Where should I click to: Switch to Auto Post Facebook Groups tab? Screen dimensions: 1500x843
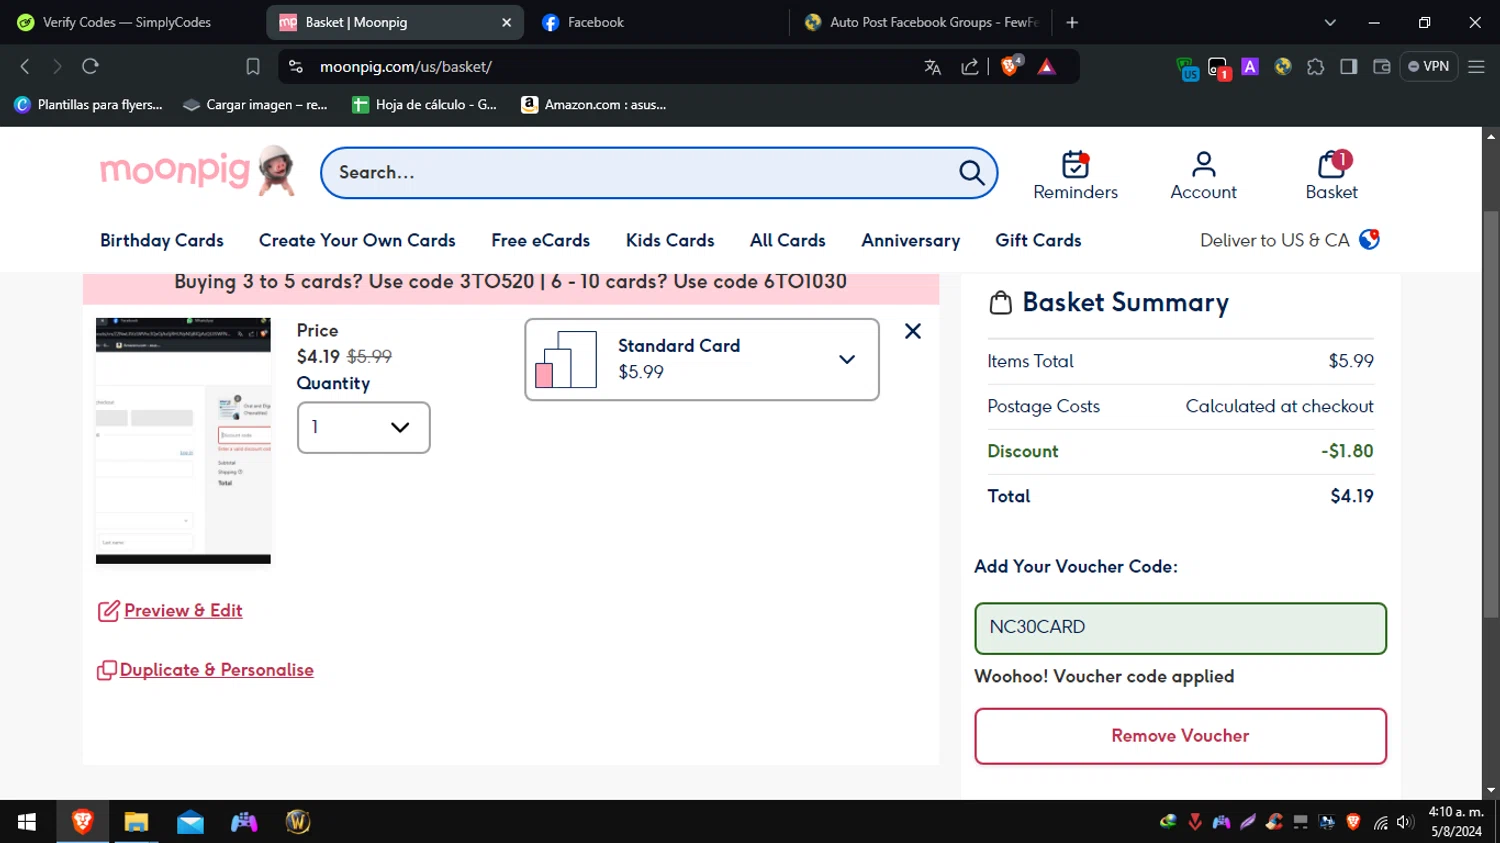point(920,22)
